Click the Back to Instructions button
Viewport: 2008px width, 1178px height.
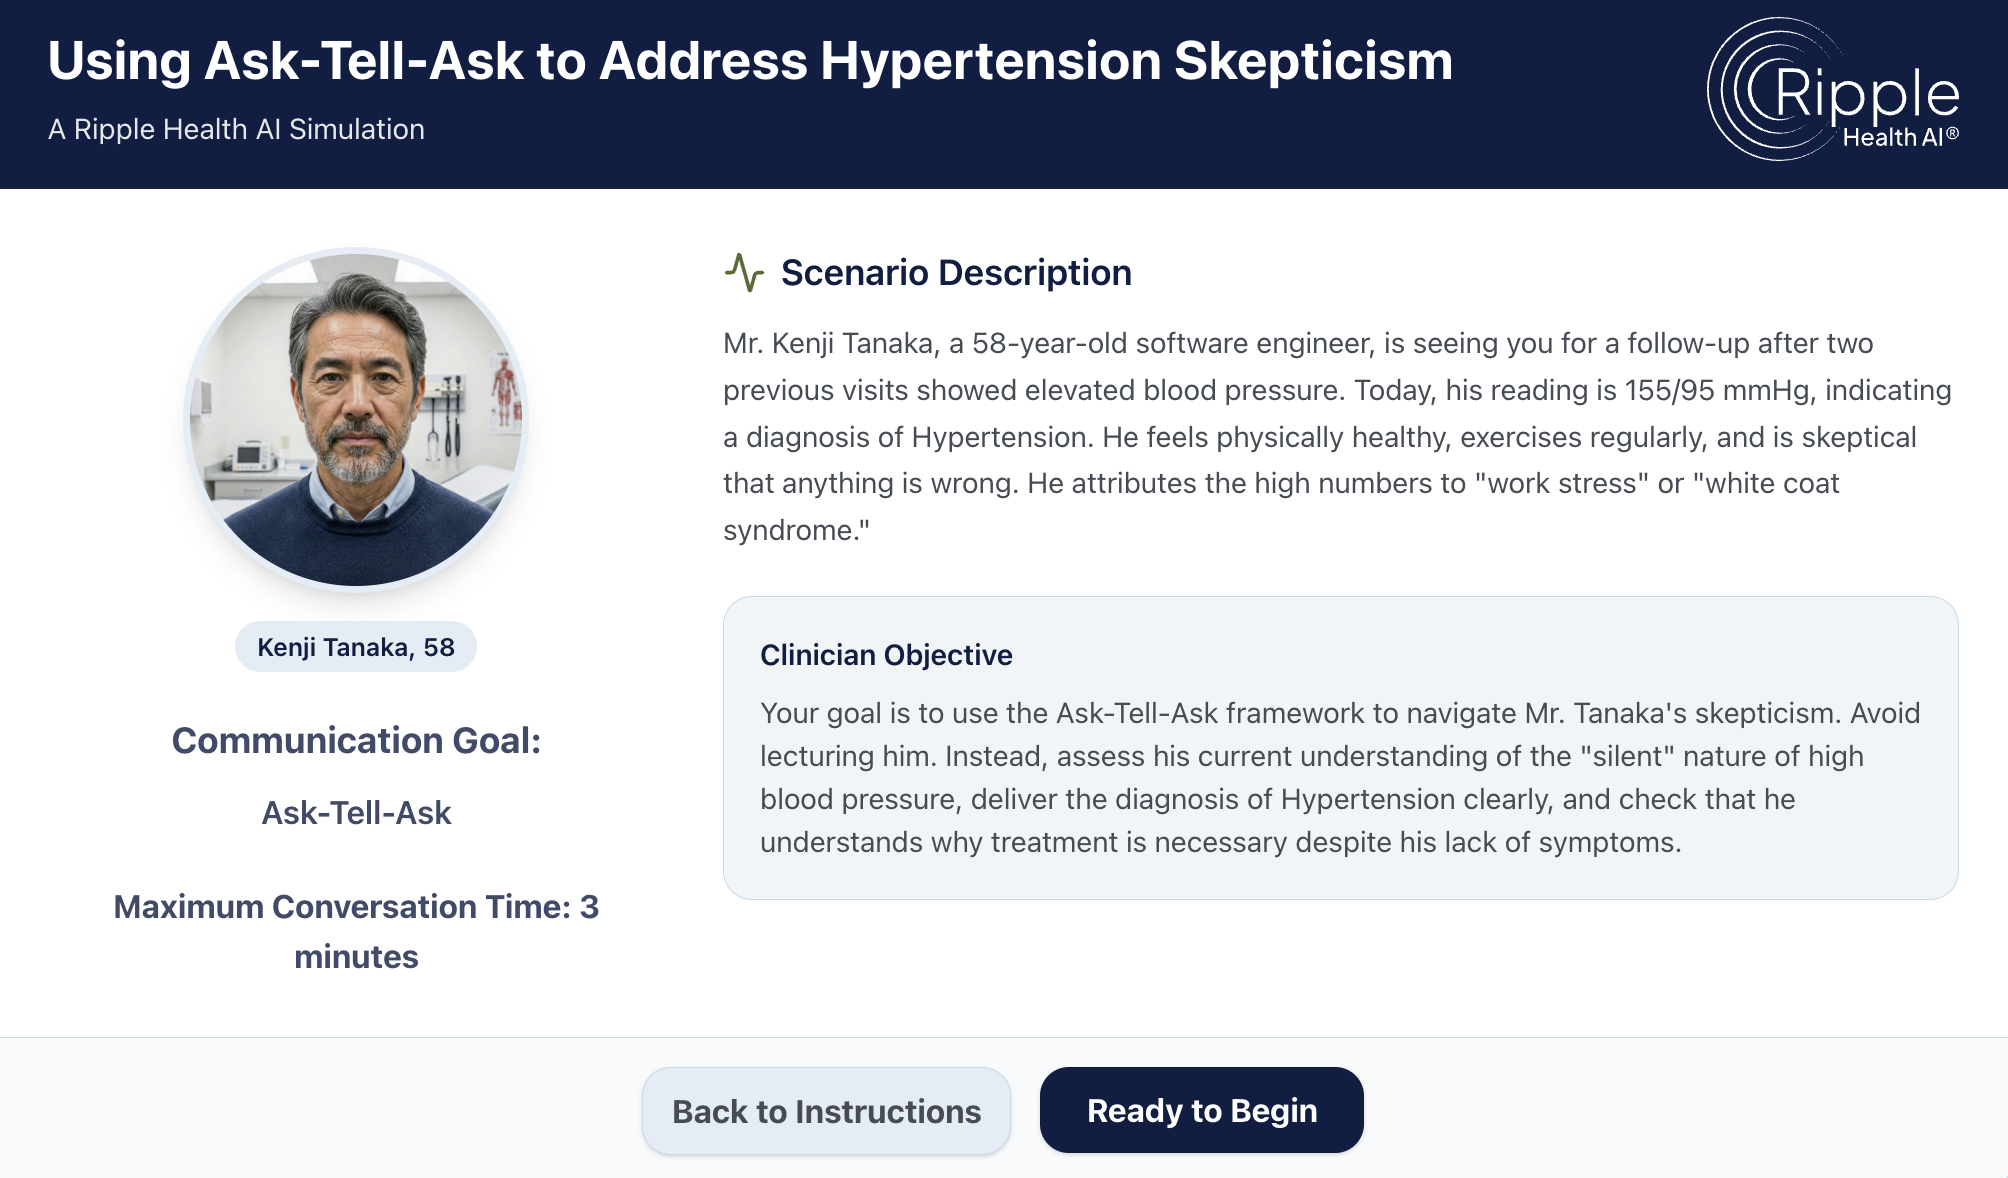(x=826, y=1111)
